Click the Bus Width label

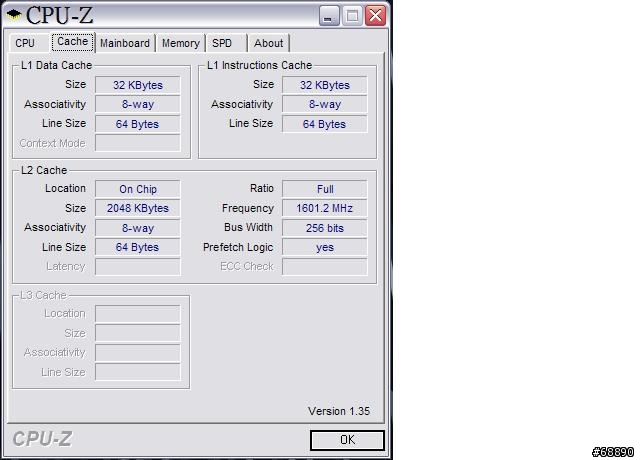pyautogui.click(x=248, y=227)
